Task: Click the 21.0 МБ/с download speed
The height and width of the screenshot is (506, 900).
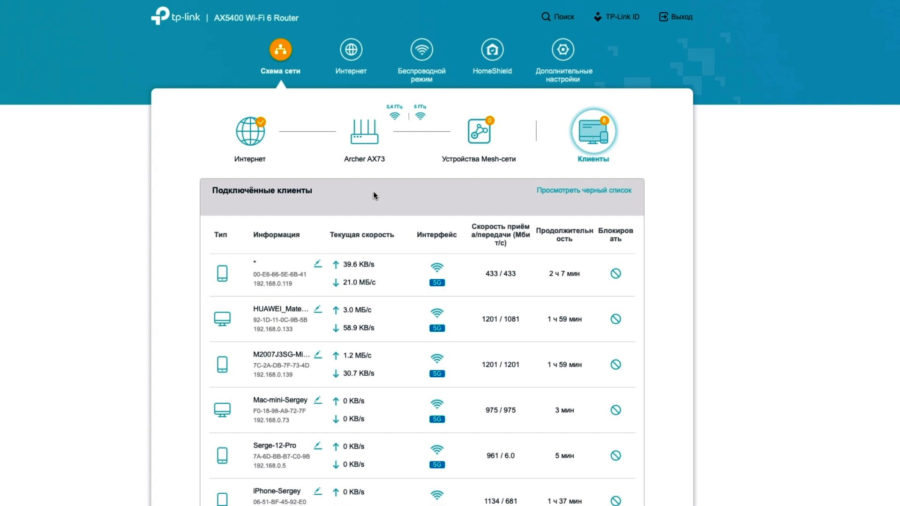Action: tap(359, 282)
